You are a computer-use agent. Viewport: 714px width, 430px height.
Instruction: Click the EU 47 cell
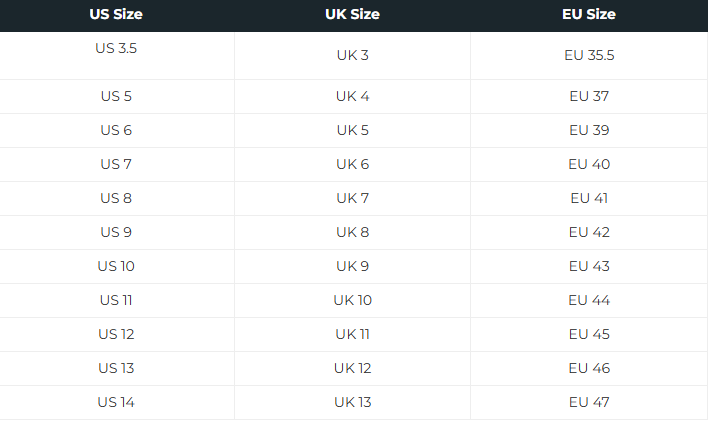589,403
